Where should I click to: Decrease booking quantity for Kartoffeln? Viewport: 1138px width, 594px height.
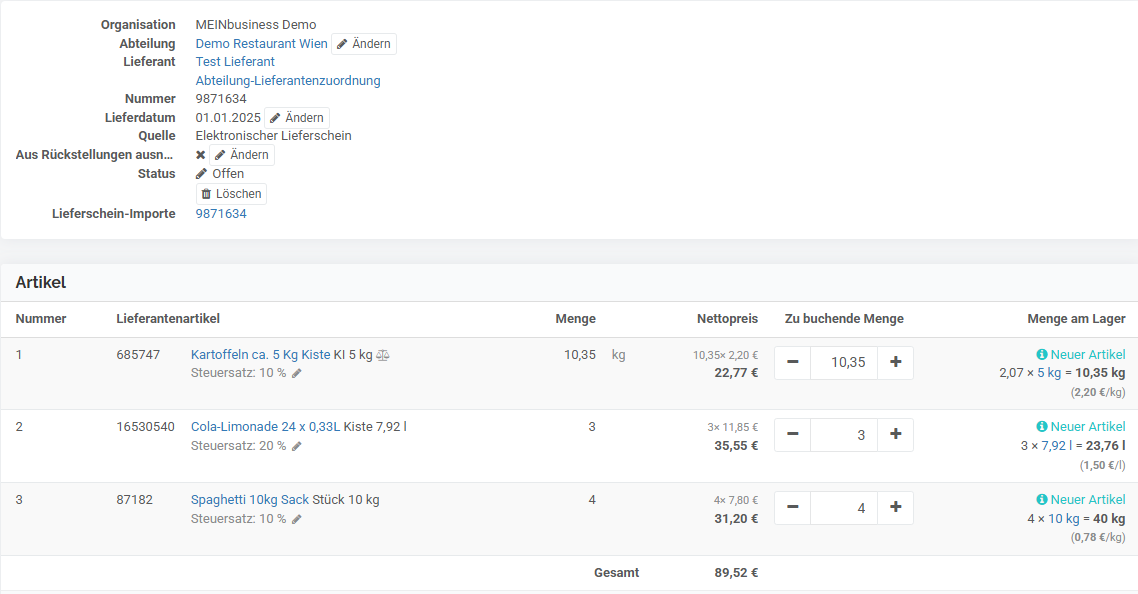click(793, 362)
